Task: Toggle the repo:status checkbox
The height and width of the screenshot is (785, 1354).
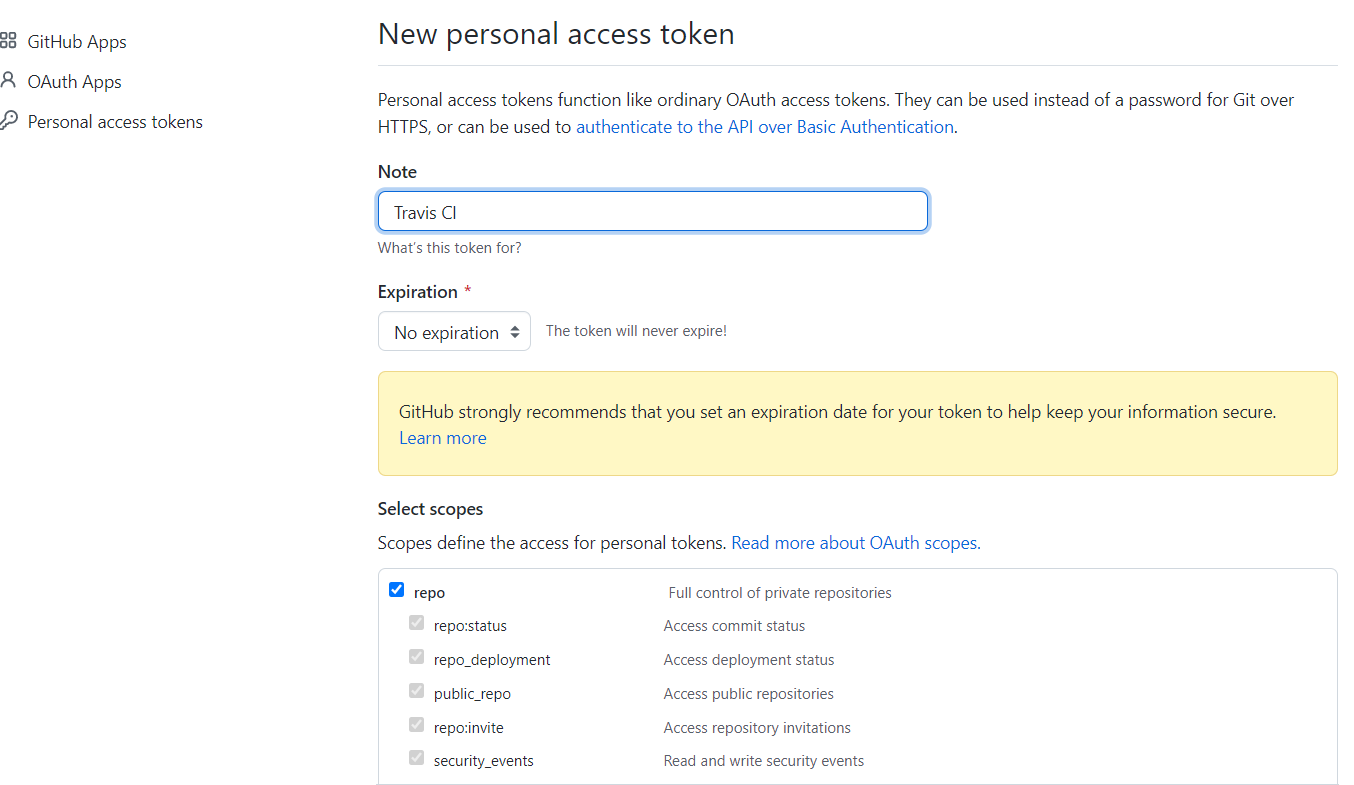Action: pyautogui.click(x=416, y=623)
